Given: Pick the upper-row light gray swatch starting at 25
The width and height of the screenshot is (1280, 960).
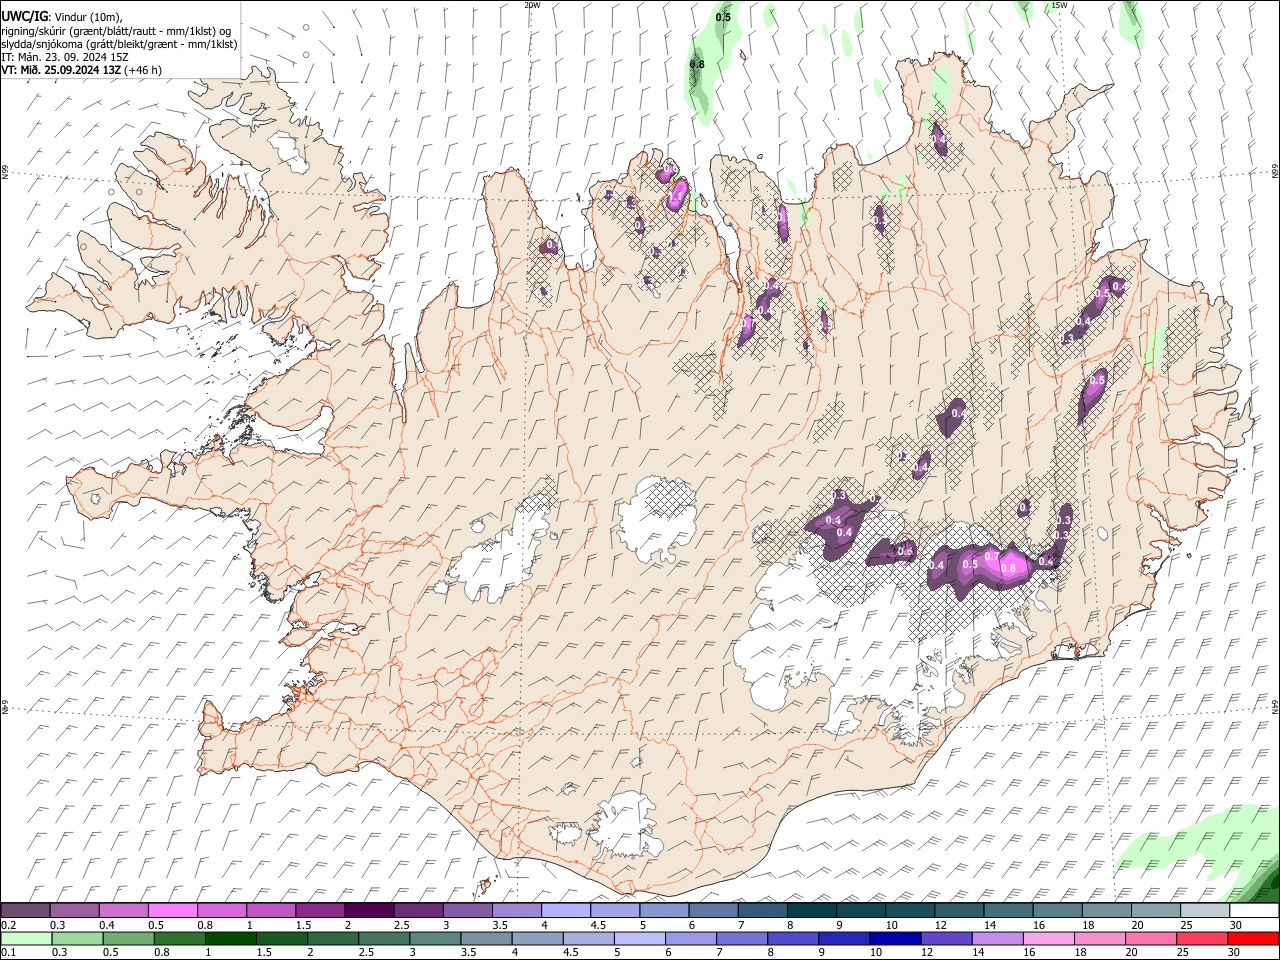Looking at the screenshot, I should click(1206, 910).
